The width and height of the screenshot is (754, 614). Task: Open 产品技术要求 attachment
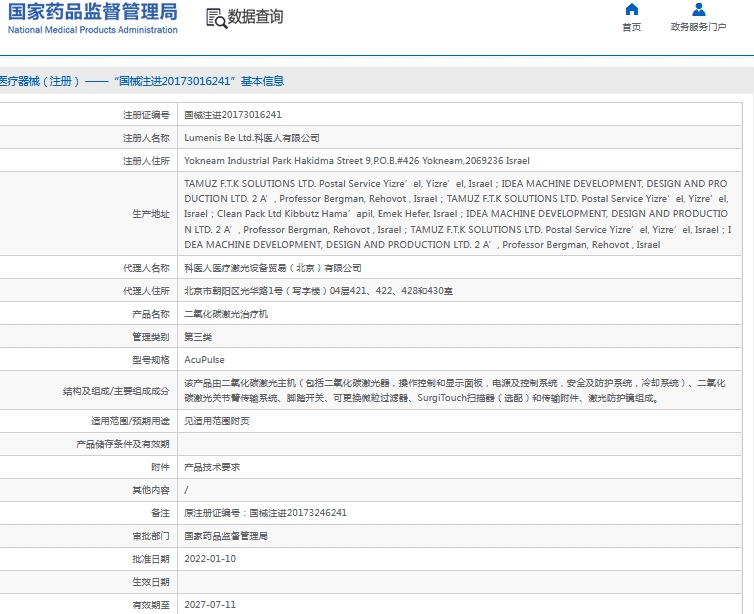coord(212,467)
